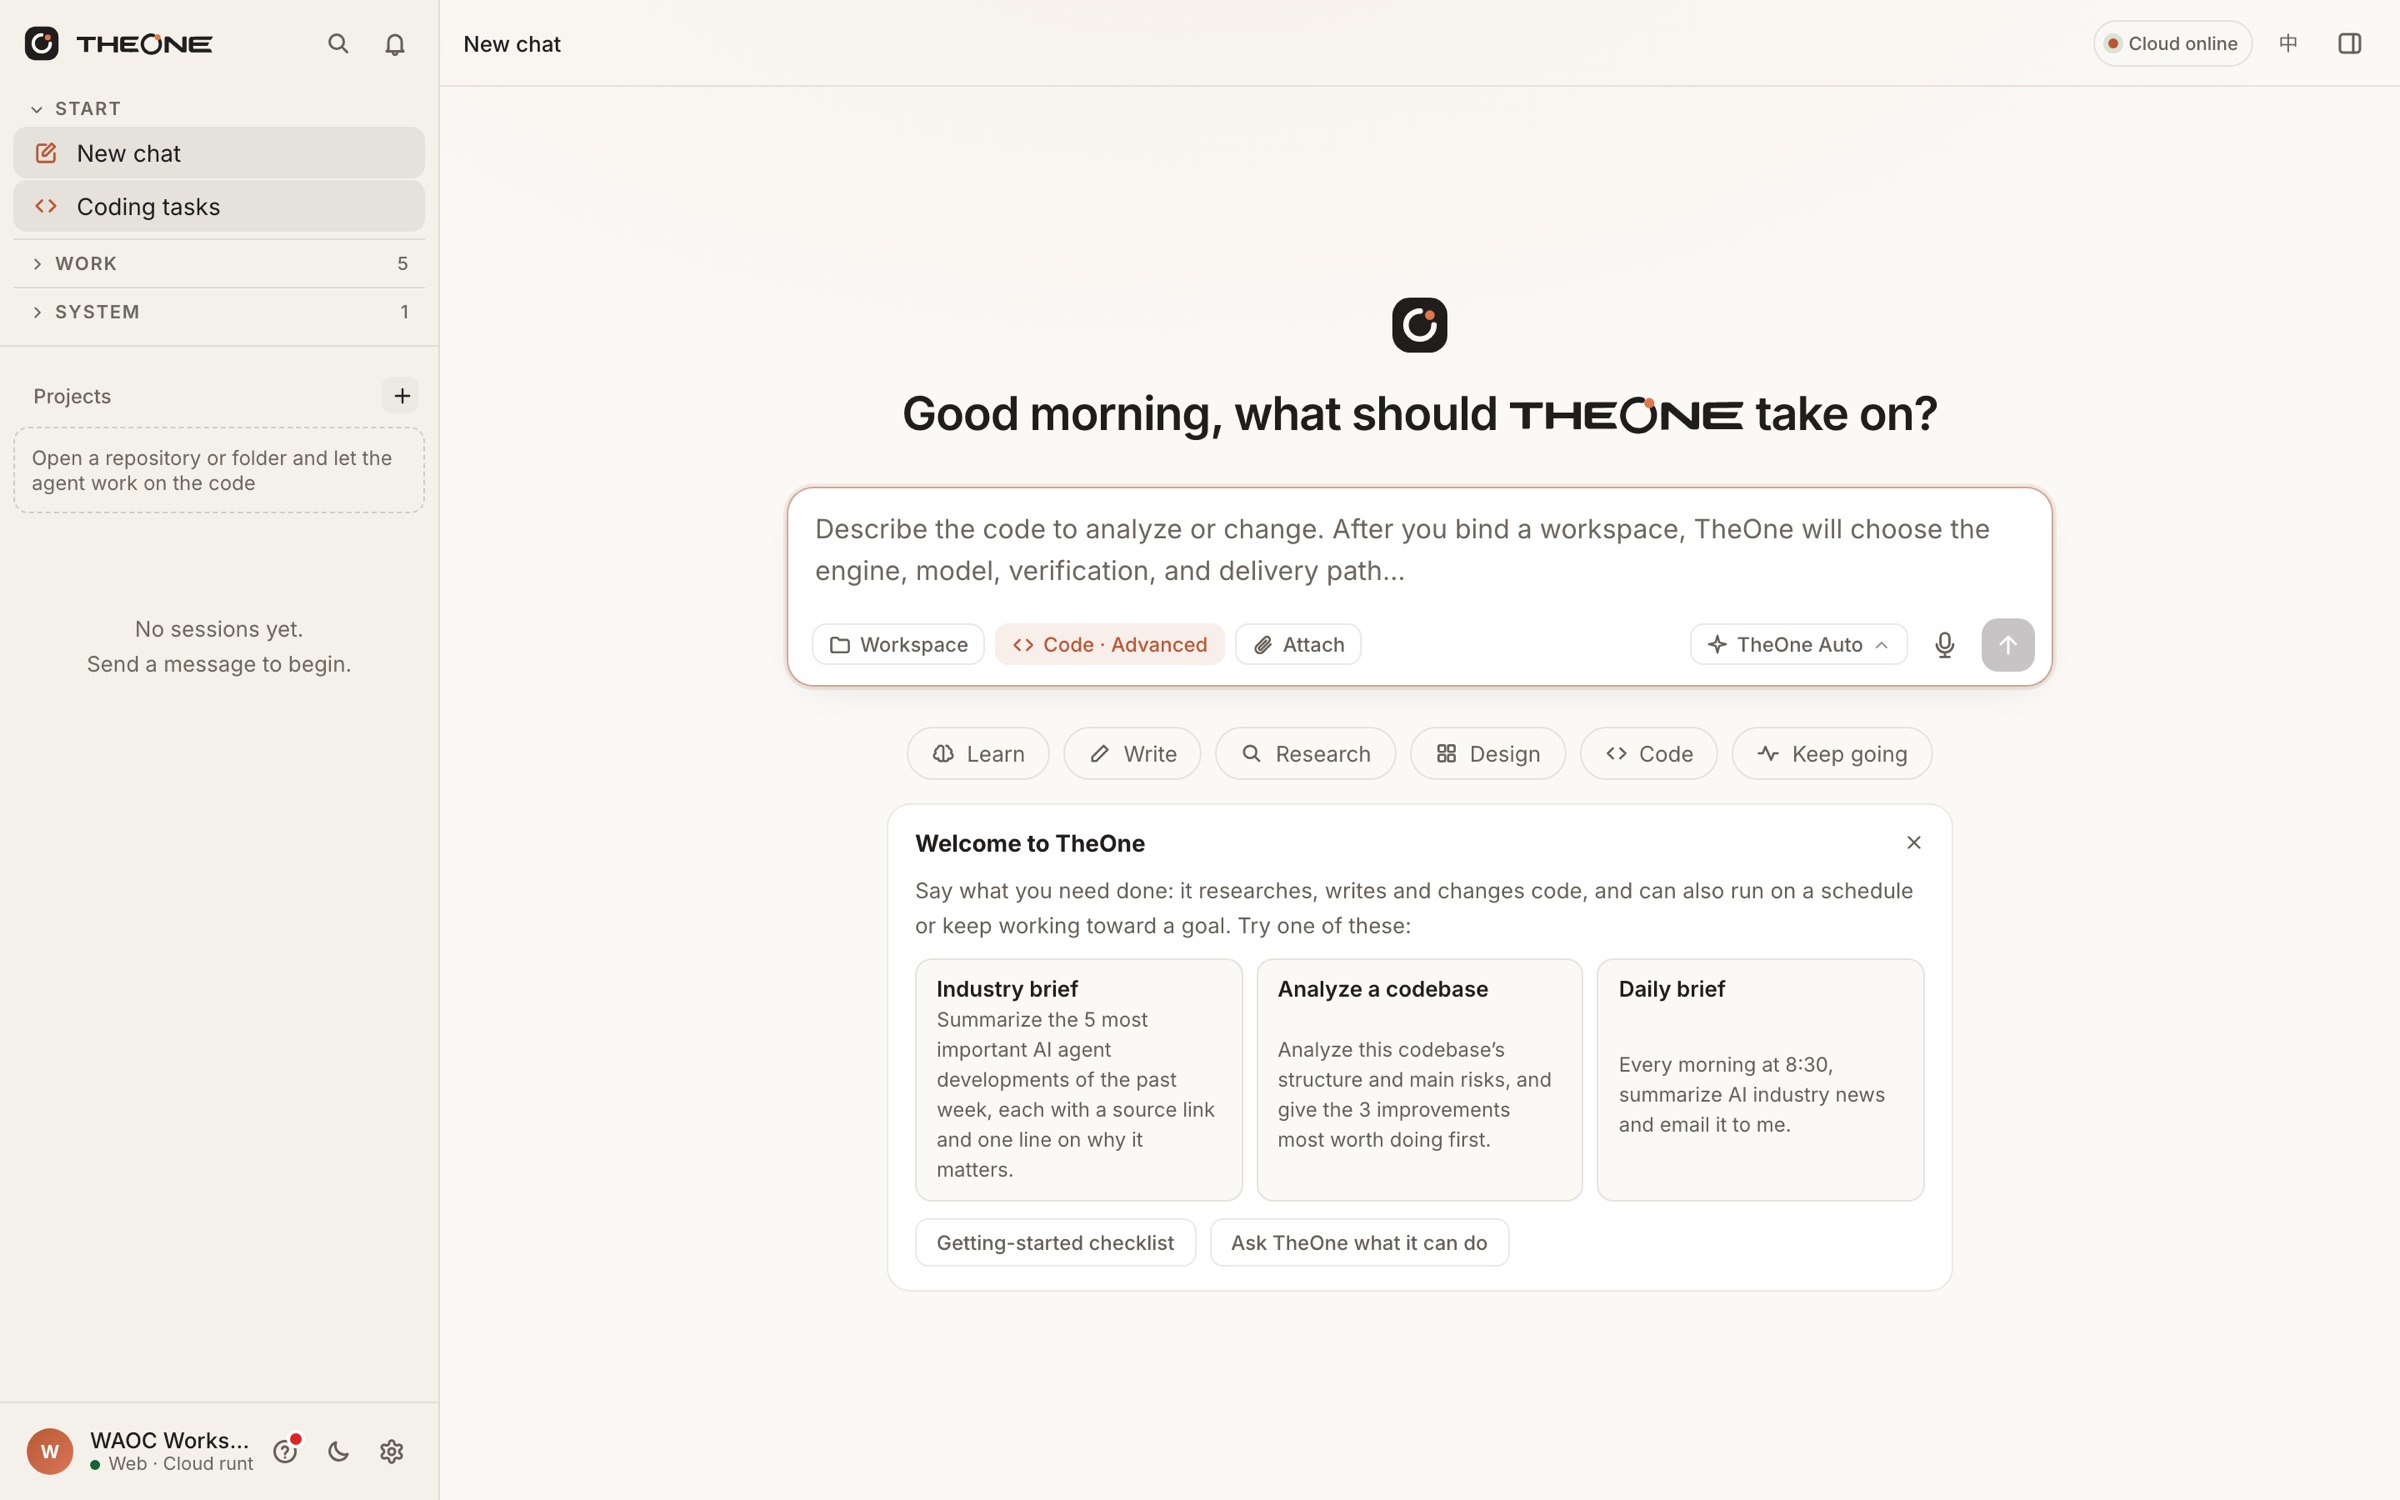Choose the Industry brief suggestion card
This screenshot has width=2400, height=1500.
tap(1078, 1080)
